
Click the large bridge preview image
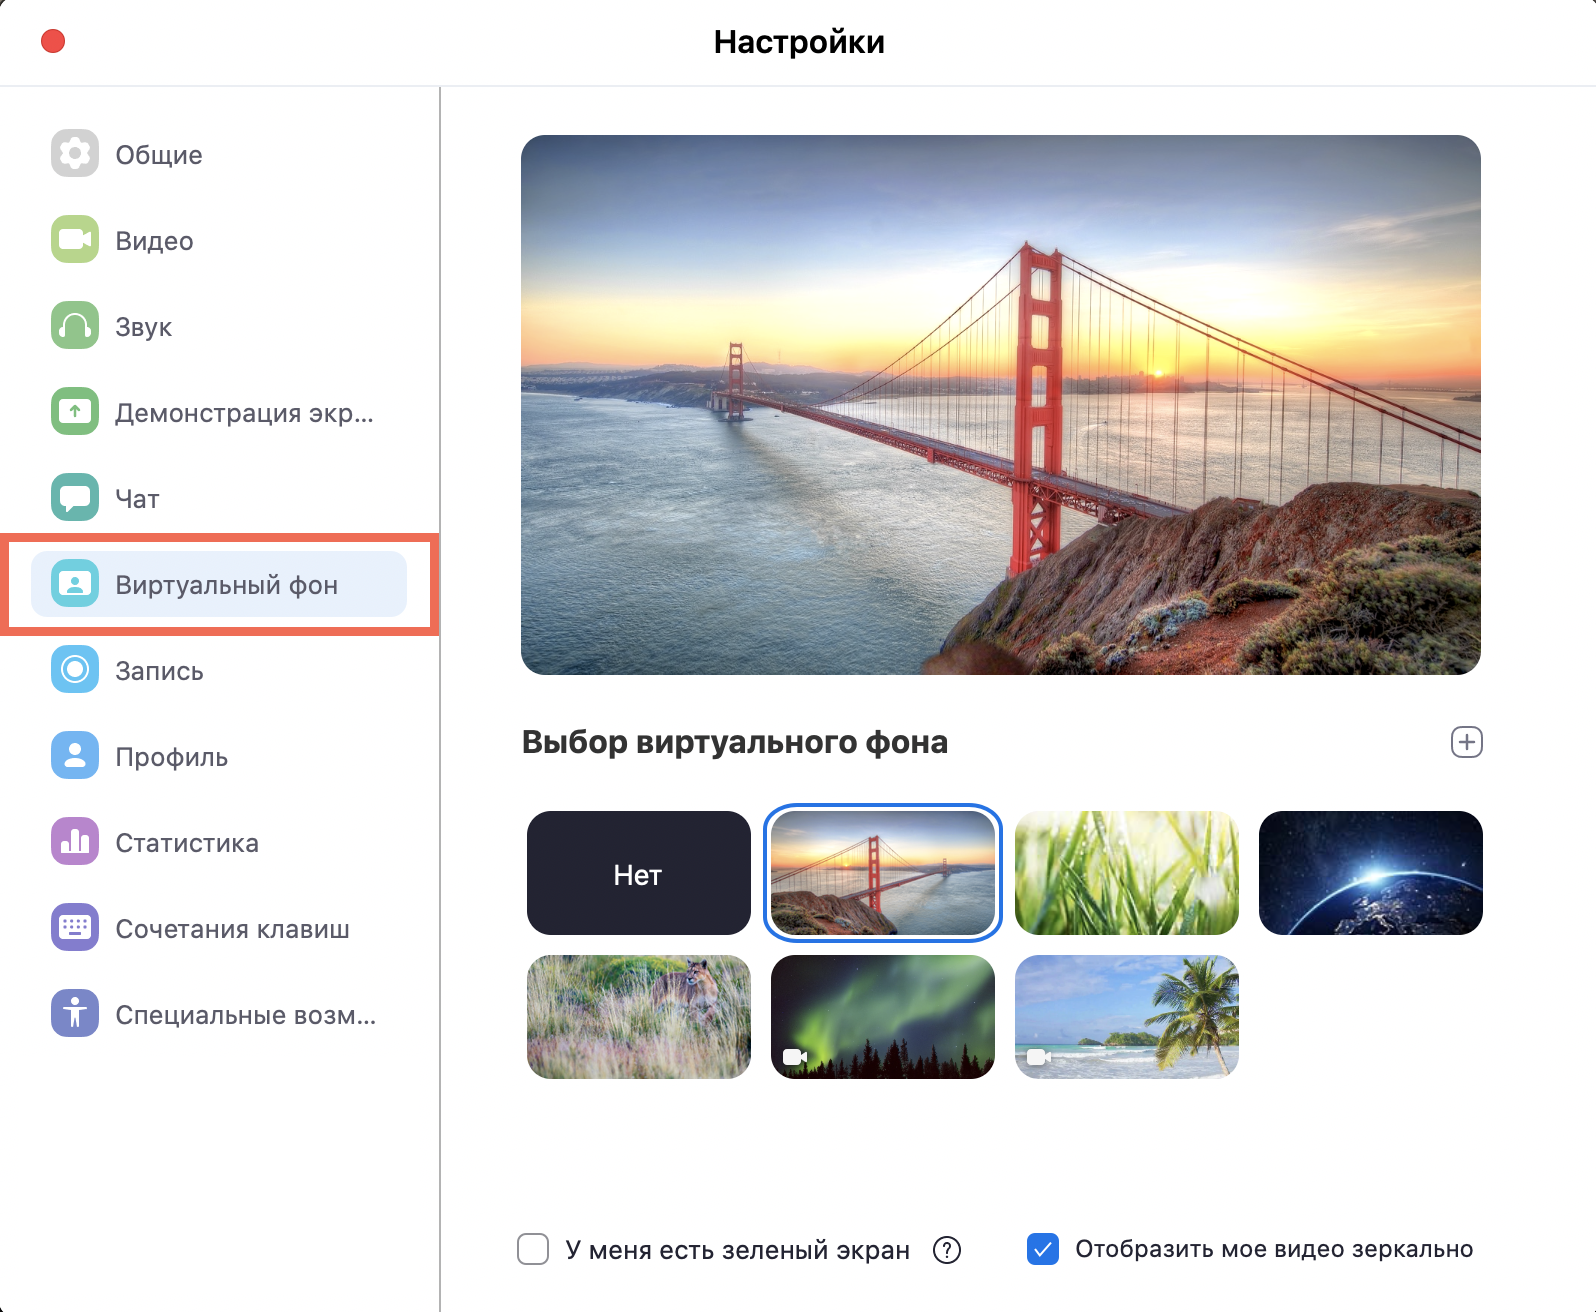(x=1001, y=405)
